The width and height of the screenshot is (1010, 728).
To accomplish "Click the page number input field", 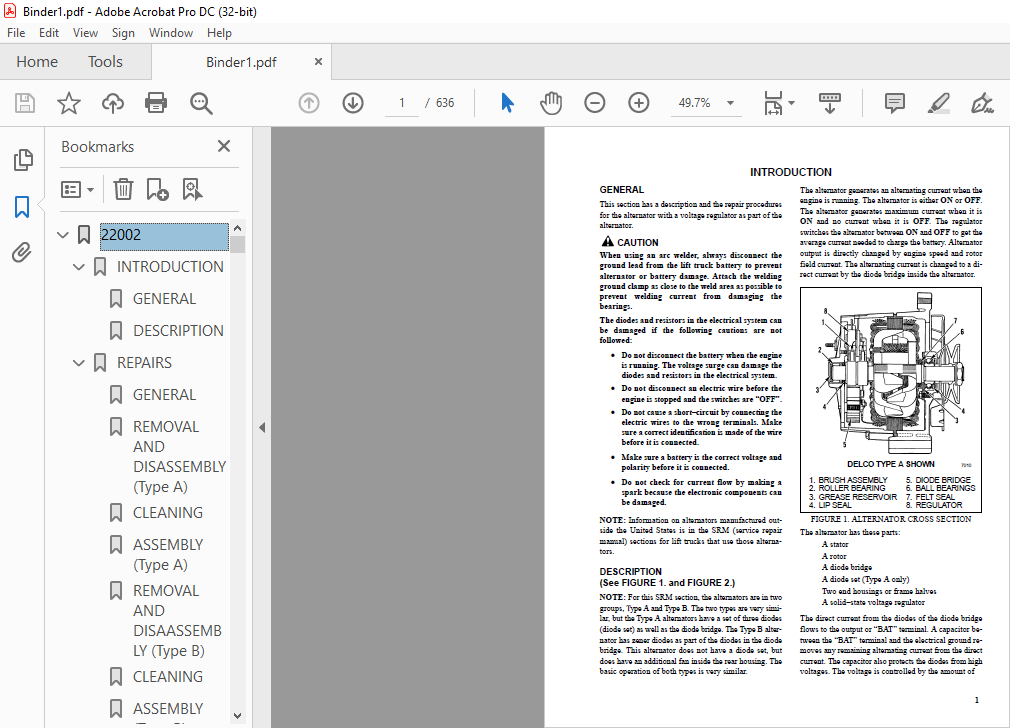I will 402,103.
